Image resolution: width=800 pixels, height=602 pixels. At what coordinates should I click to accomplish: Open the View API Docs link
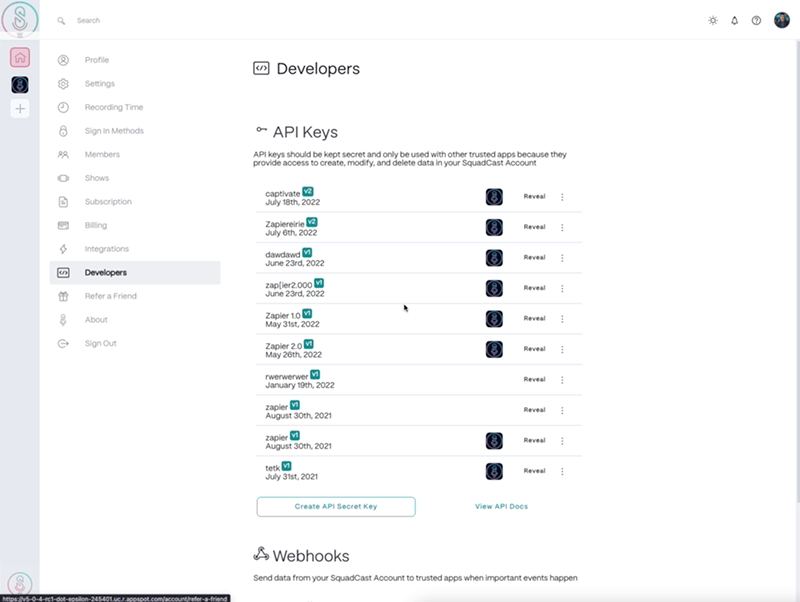(x=501, y=507)
